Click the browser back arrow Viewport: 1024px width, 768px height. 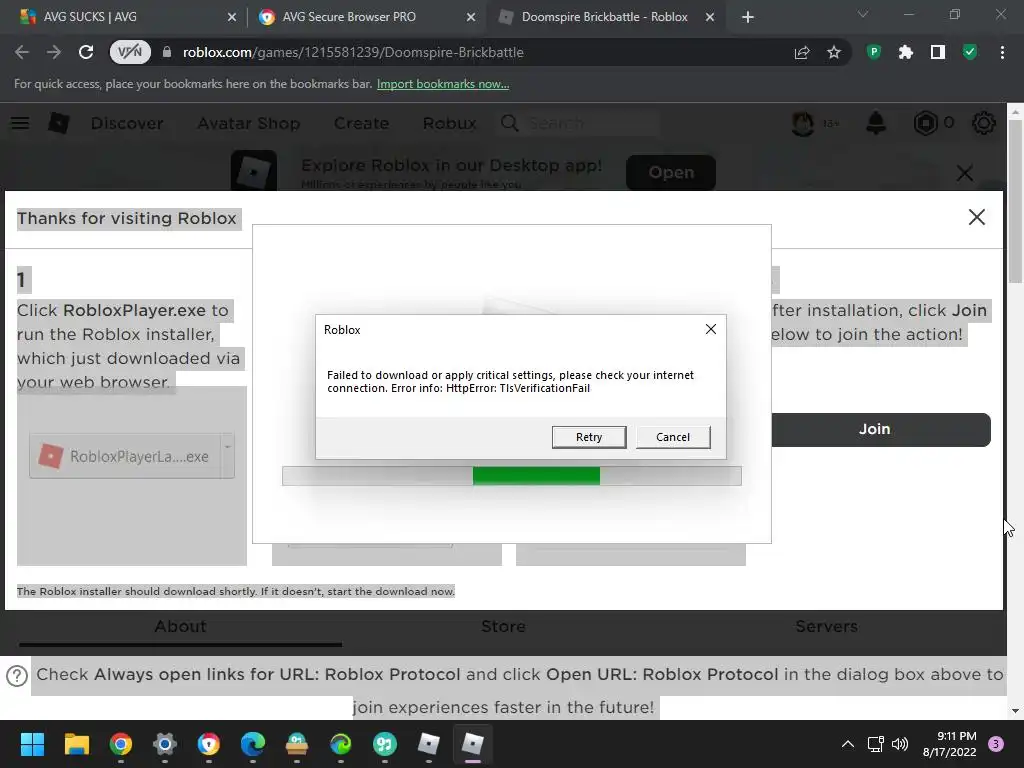coord(22,52)
